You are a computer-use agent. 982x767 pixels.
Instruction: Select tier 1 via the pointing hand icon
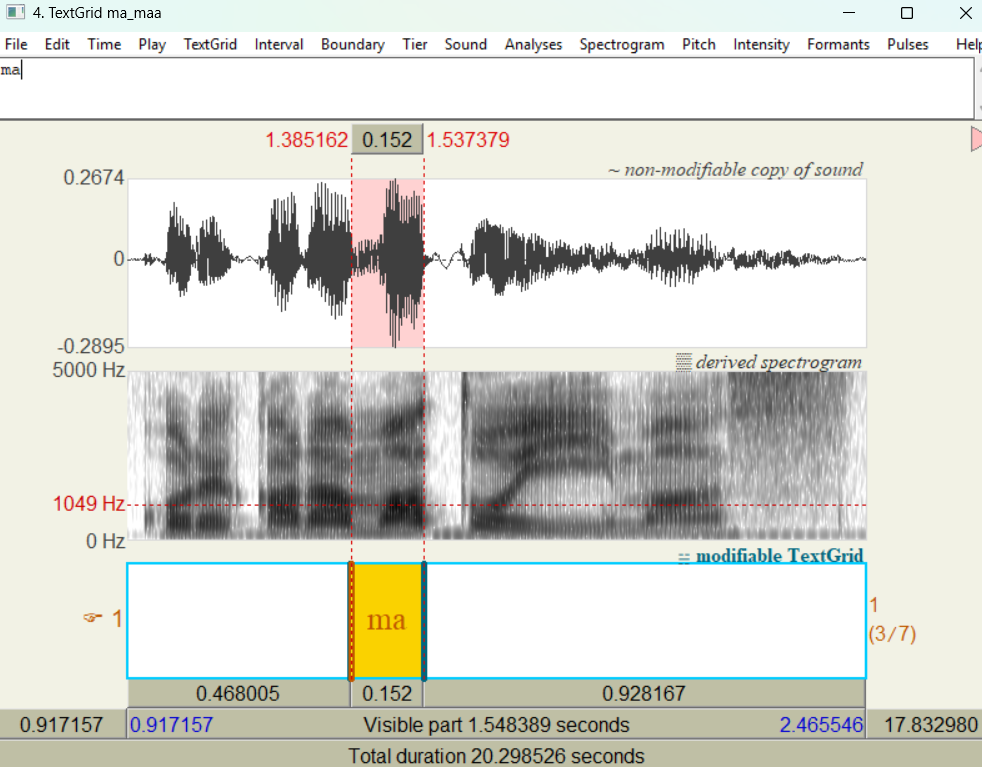[x=93, y=618]
